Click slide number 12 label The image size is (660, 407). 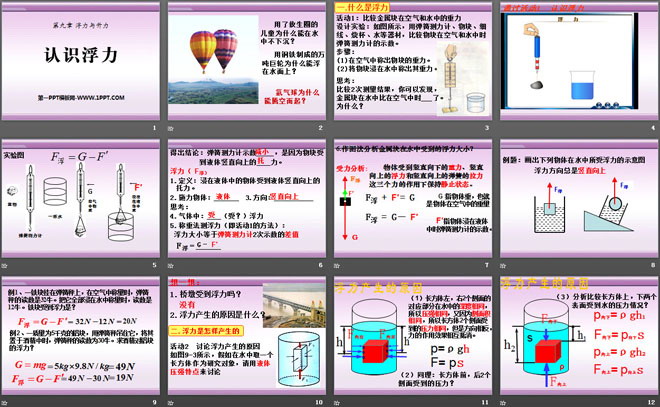point(652,402)
